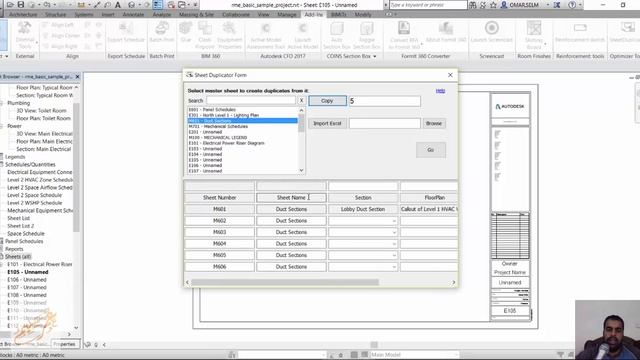Screen dimensions: 640x360
Task: Open the Section dropdown in row M606
Action: [394, 267]
